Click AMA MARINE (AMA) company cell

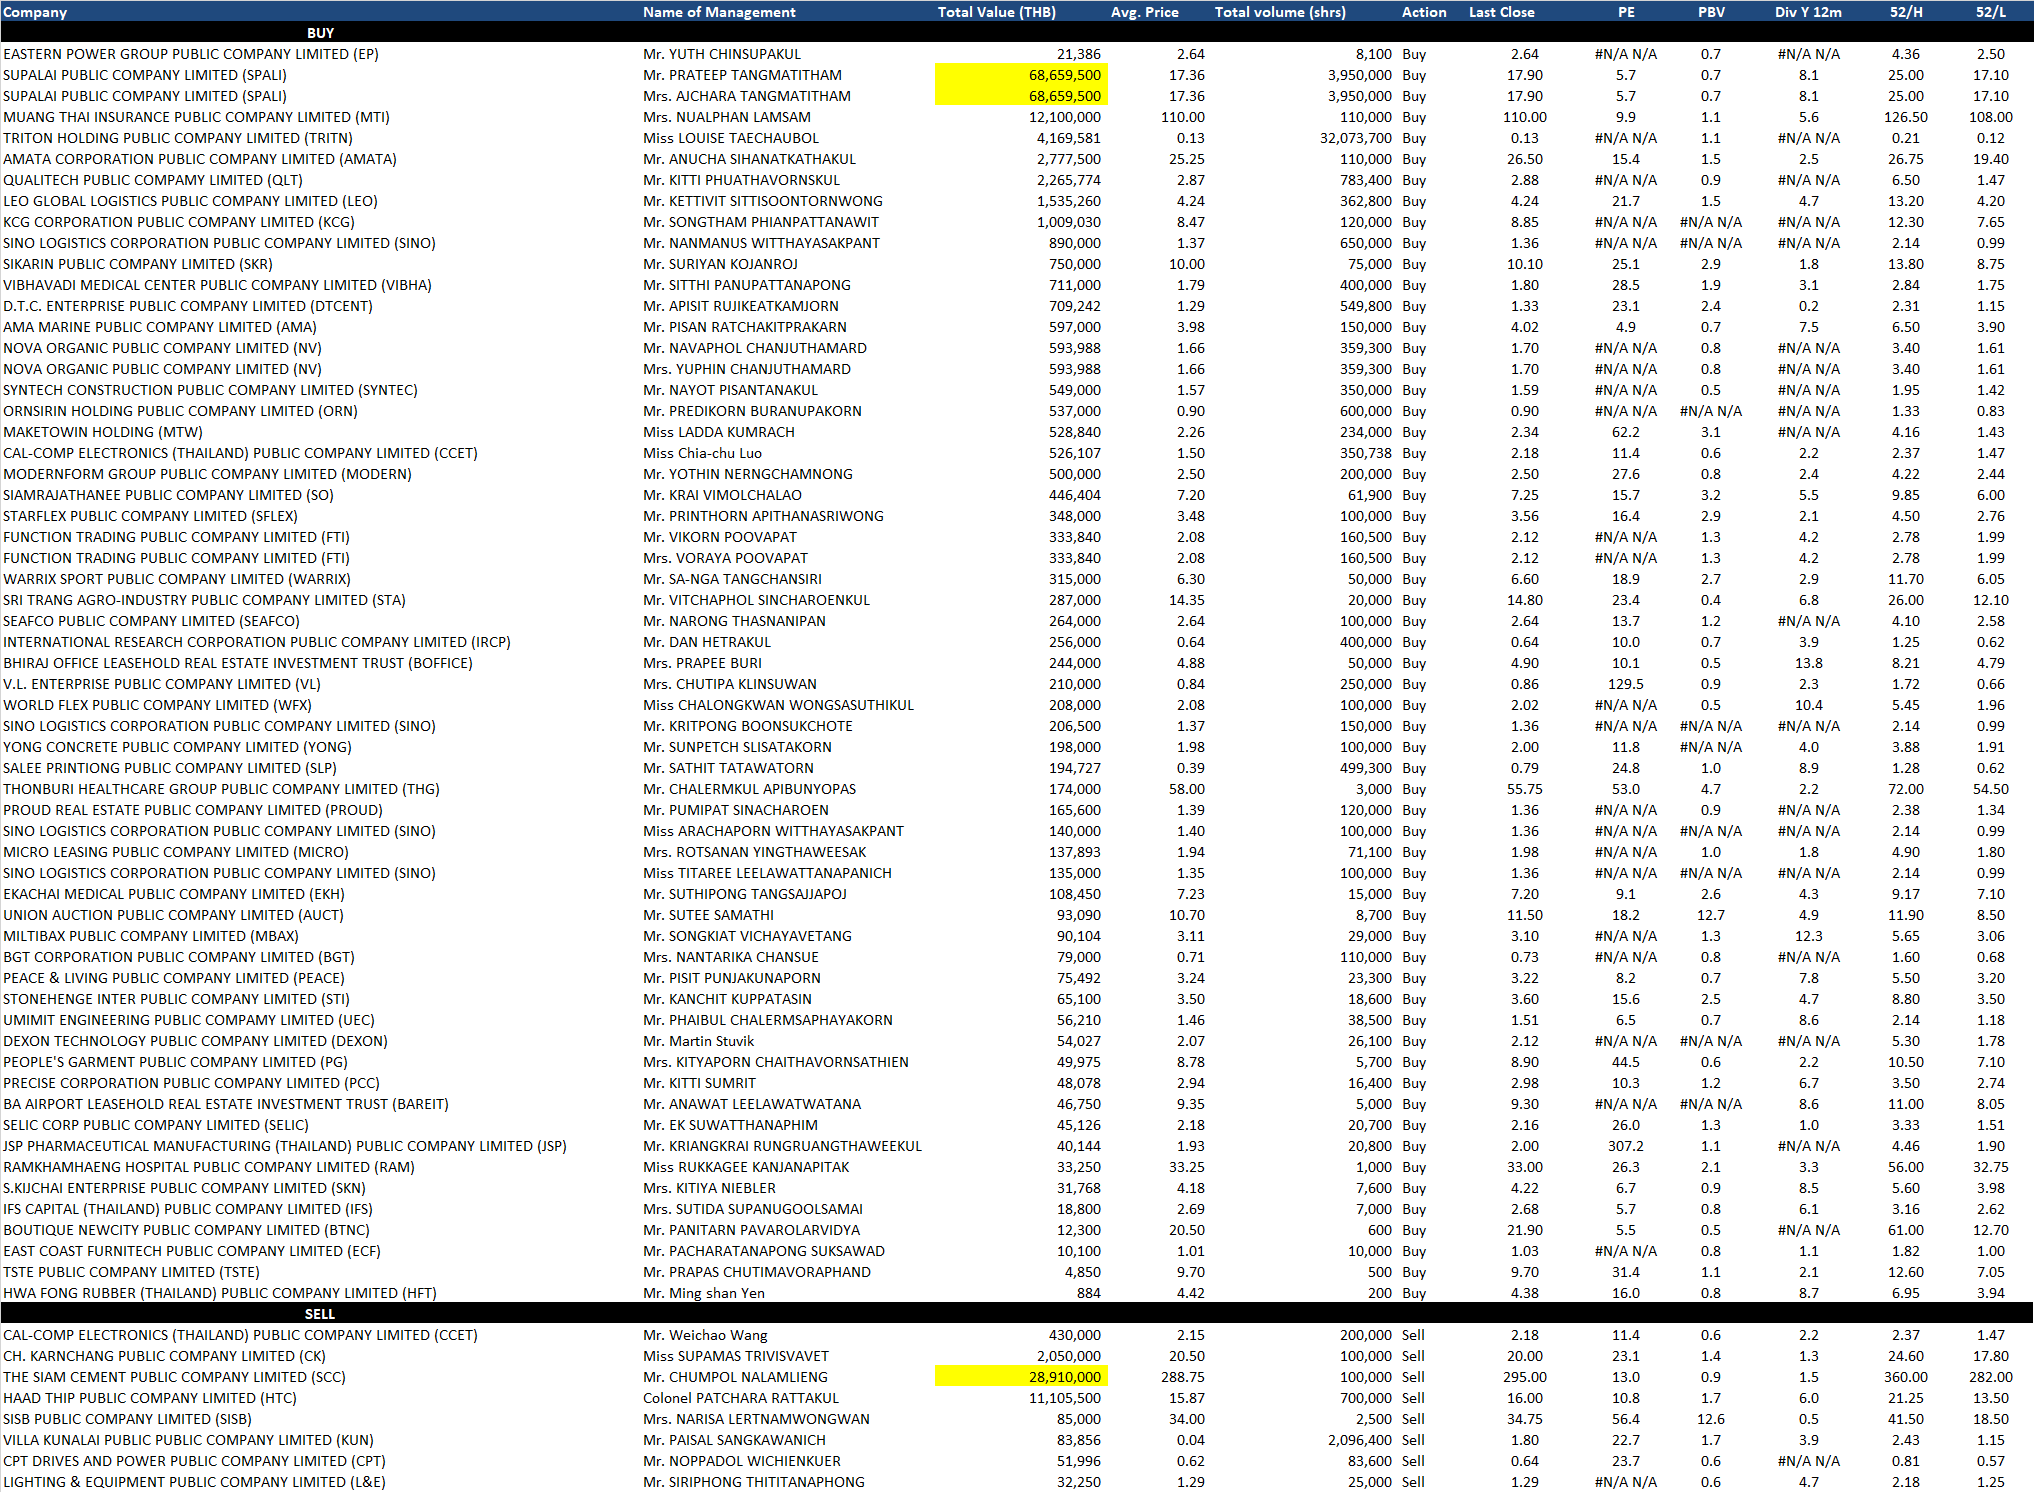point(159,327)
